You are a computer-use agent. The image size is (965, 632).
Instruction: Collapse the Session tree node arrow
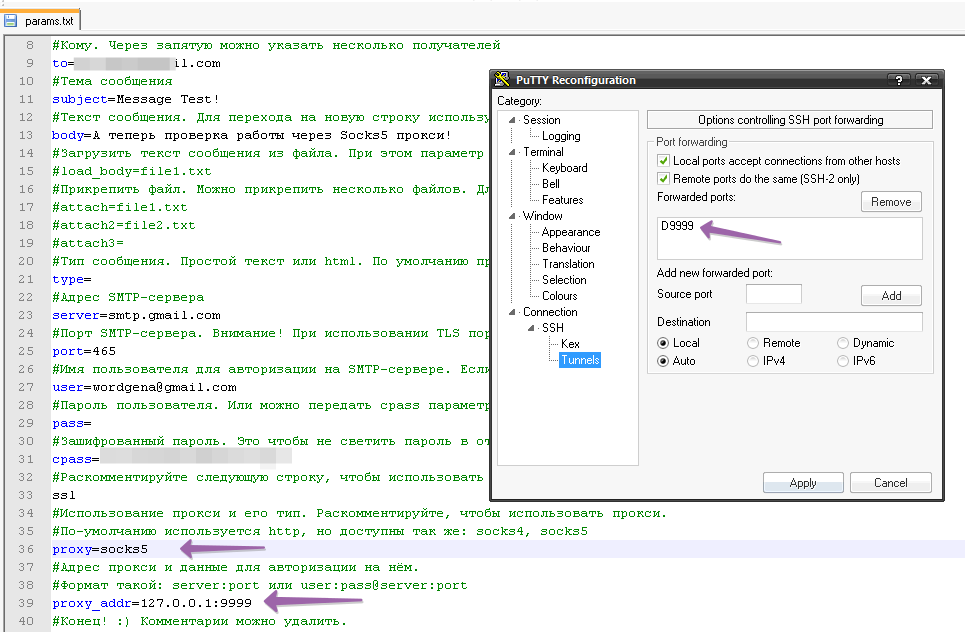click(x=512, y=120)
